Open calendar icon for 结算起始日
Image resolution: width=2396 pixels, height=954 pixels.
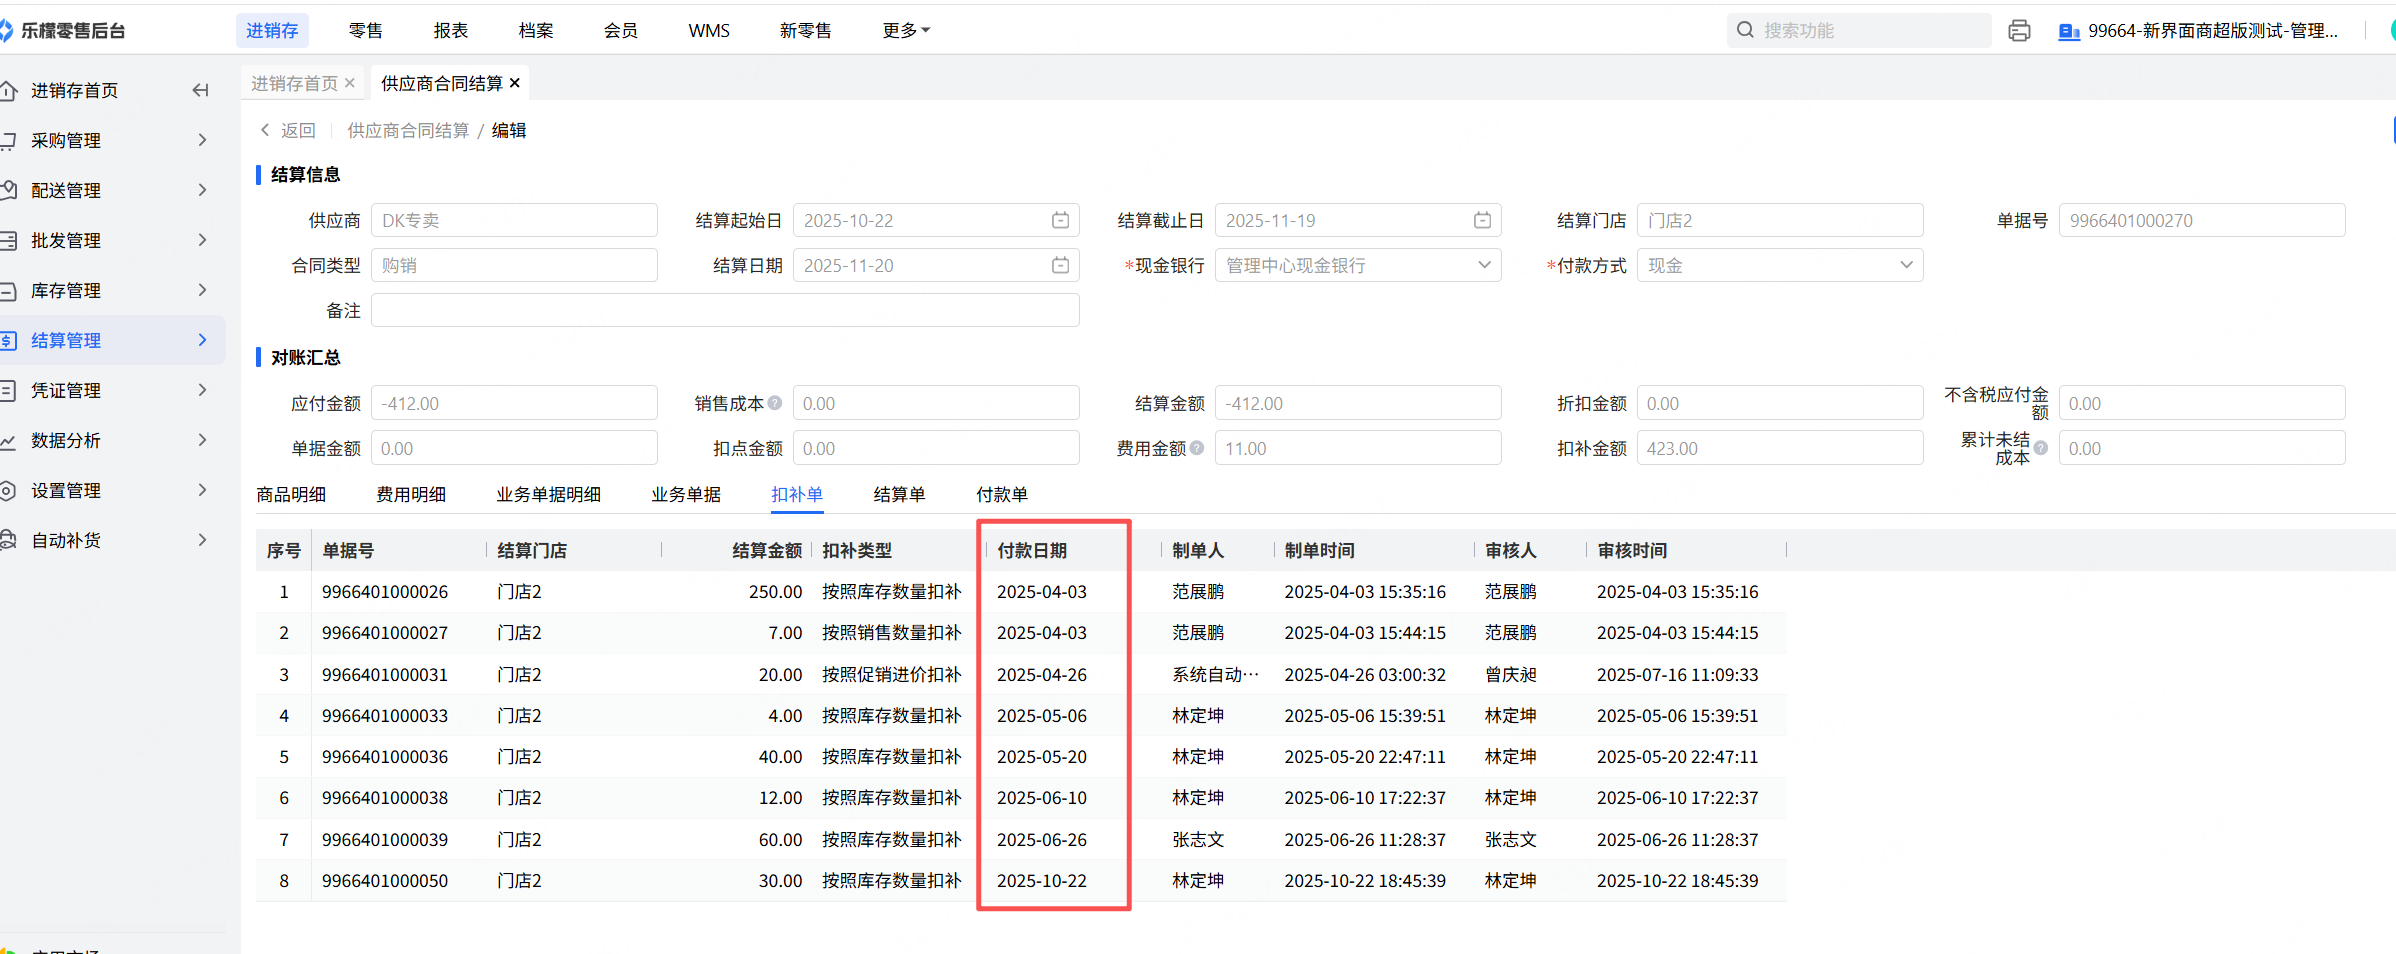point(1060,221)
